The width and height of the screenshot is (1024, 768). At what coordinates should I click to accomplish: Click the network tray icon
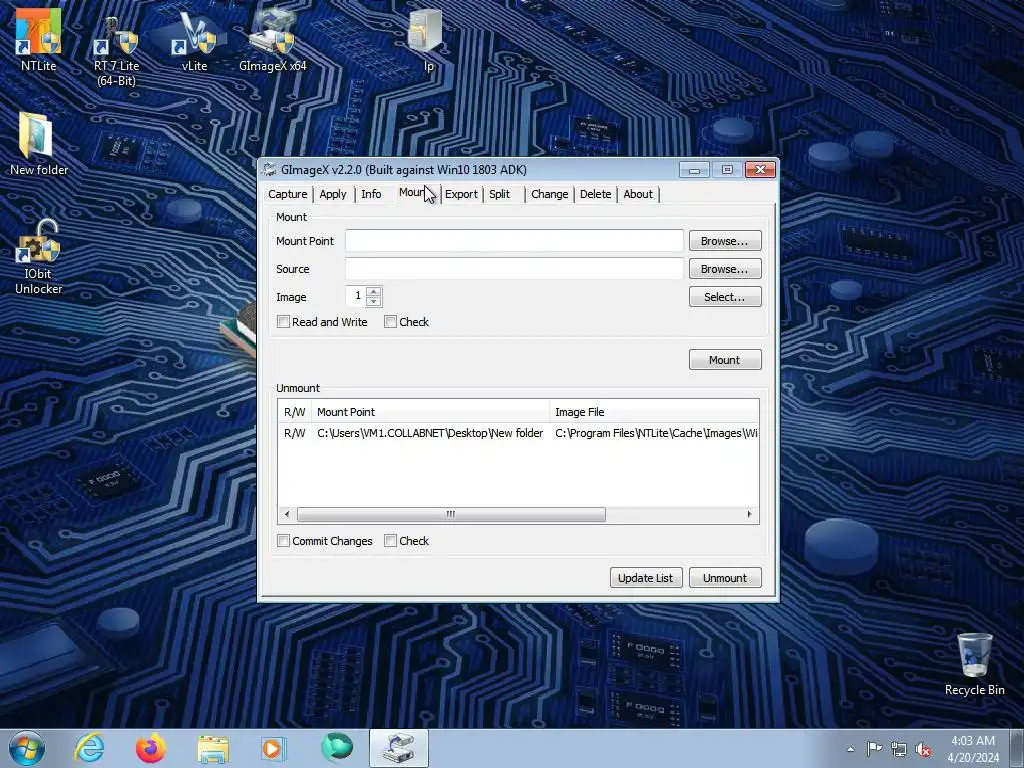(899, 749)
